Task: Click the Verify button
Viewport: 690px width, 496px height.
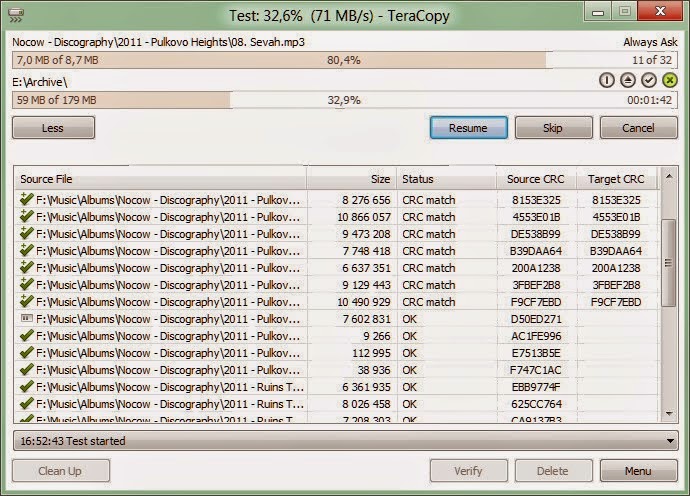Action: click(469, 471)
